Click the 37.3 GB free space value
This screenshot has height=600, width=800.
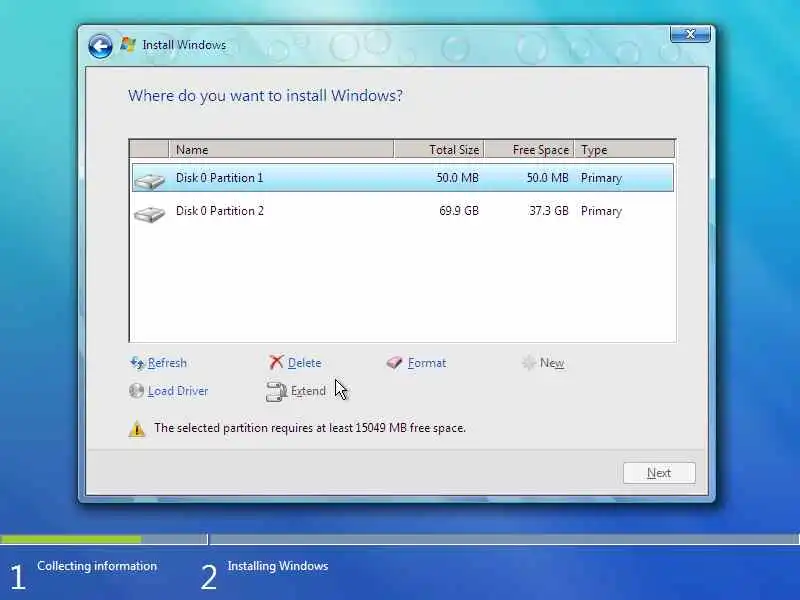[x=548, y=211]
